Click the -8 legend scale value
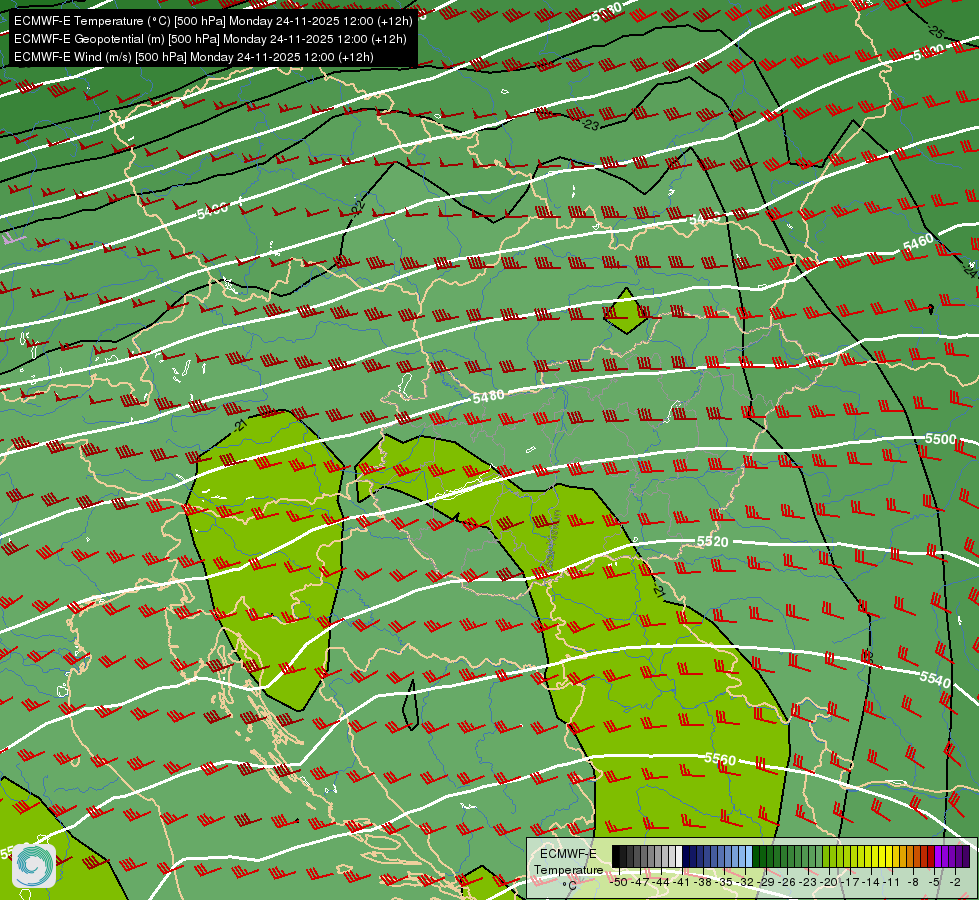 click(x=913, y=883)
